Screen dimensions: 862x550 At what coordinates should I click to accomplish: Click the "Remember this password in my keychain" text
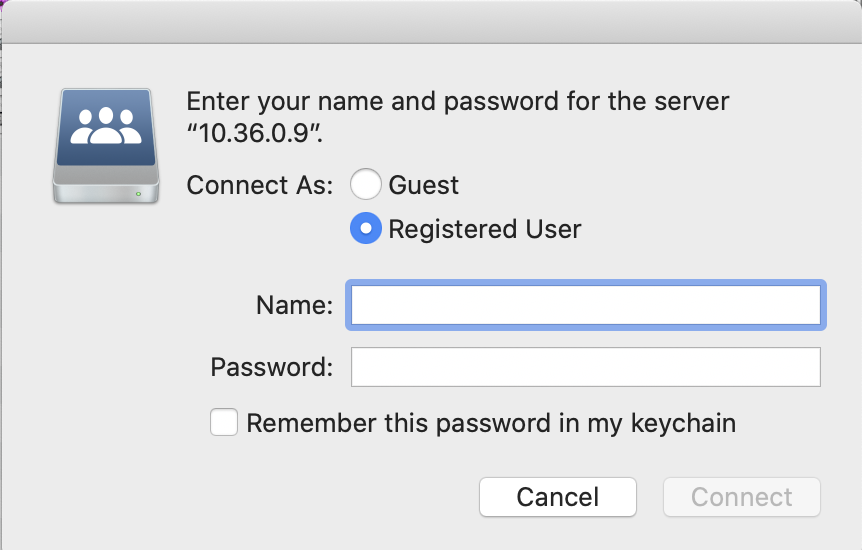(x=491, y=423)
